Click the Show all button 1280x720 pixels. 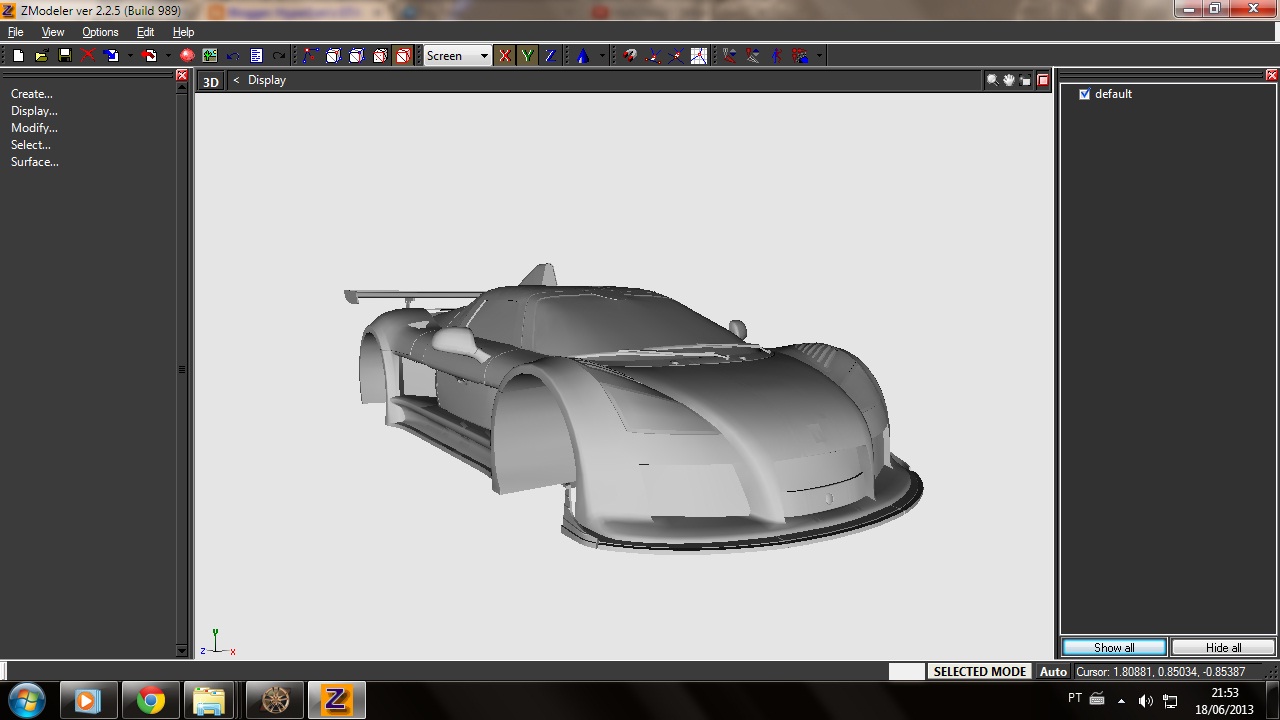click(x=1113, y=648)
